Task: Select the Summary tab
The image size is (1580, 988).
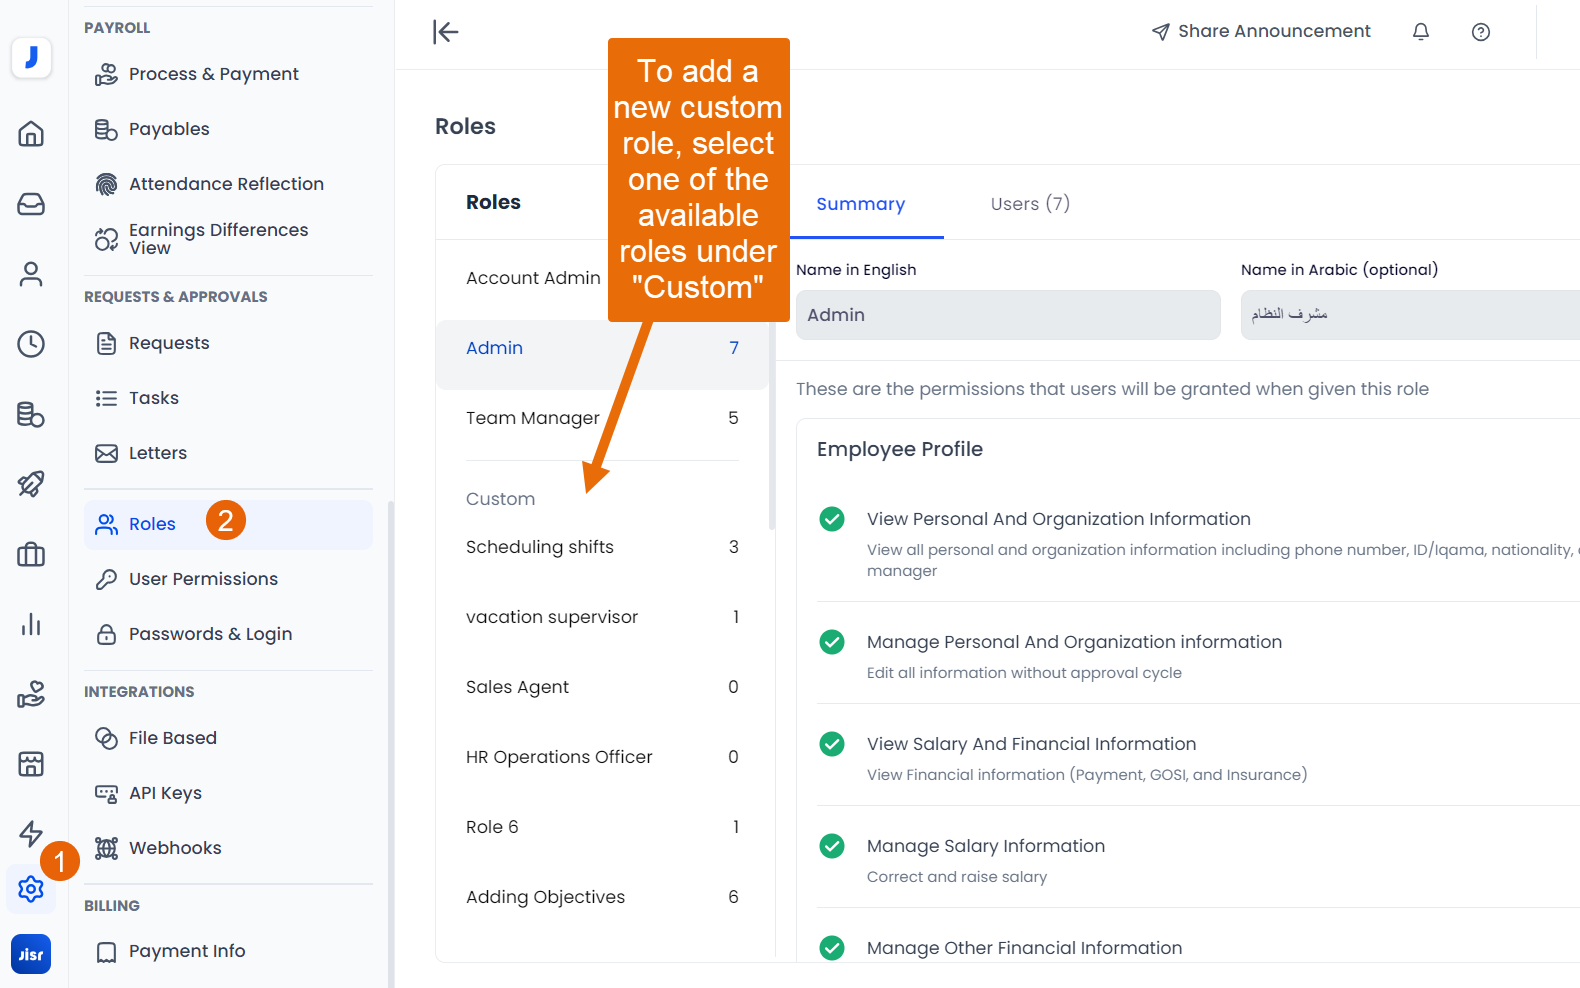Action: tap(860, 204)
